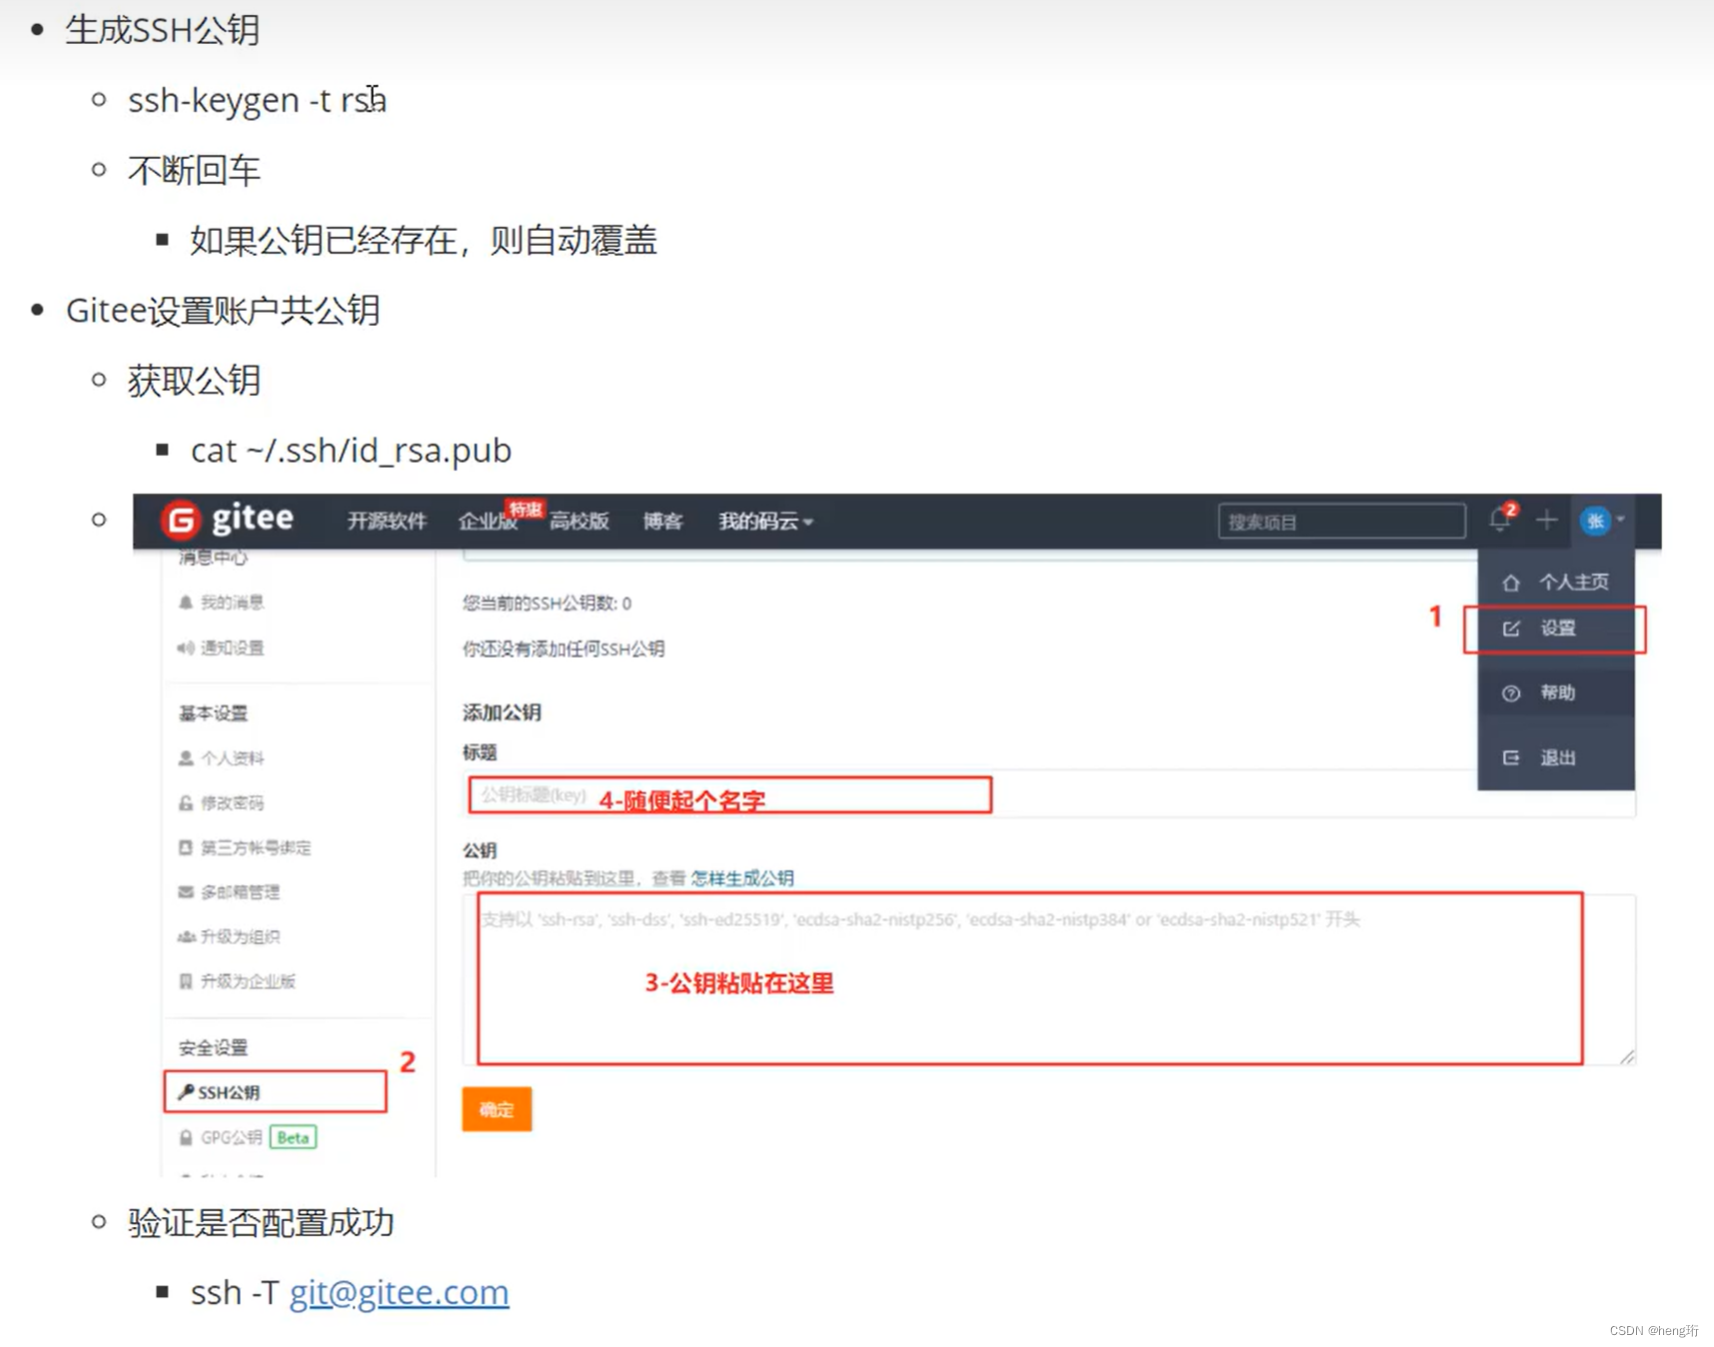This screenshot has height=1347, width=1714.
Task: Click the green Beta badge
Action: coord(293,1138)
